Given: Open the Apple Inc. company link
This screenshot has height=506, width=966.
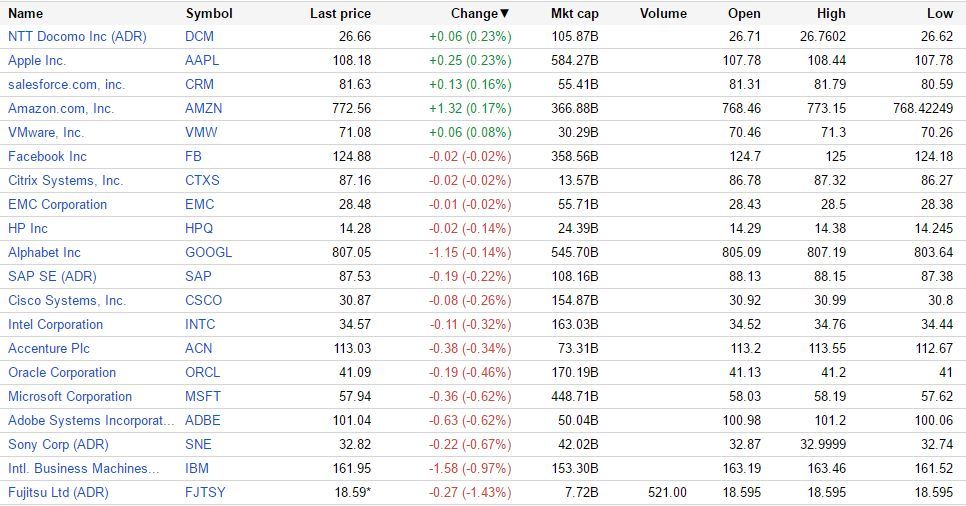Looking at the screenshot, I should click(x=37, y=60).
